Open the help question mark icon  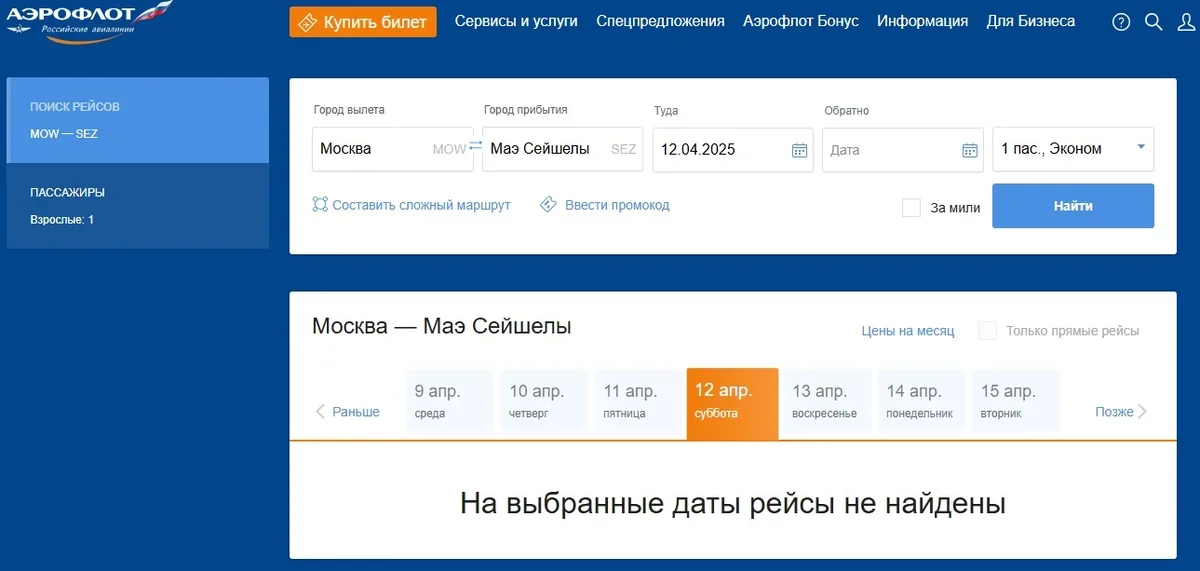(1121, 22)
